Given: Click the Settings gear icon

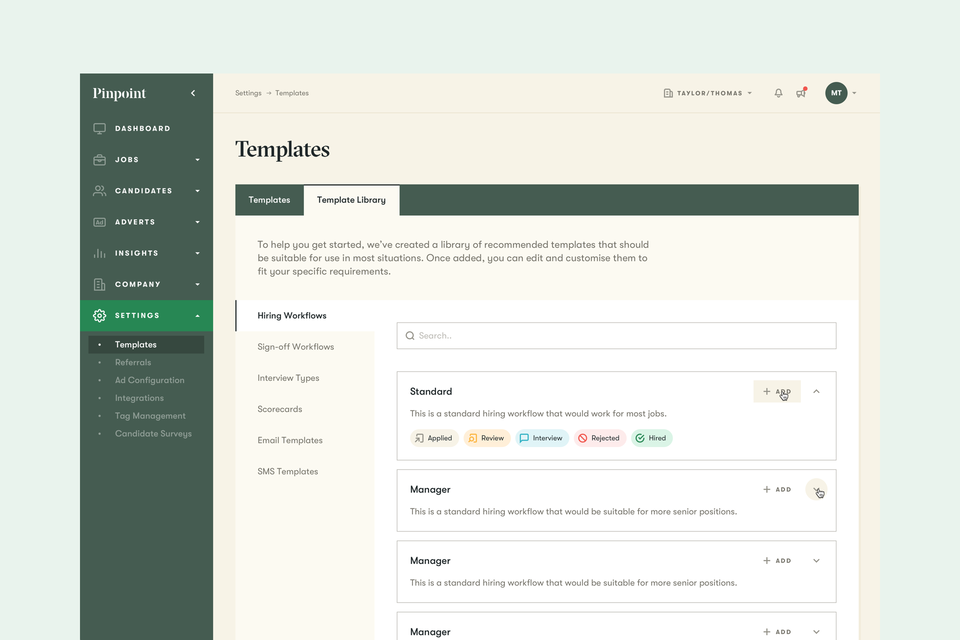Looking at the screenshot, I should (99, 315).
